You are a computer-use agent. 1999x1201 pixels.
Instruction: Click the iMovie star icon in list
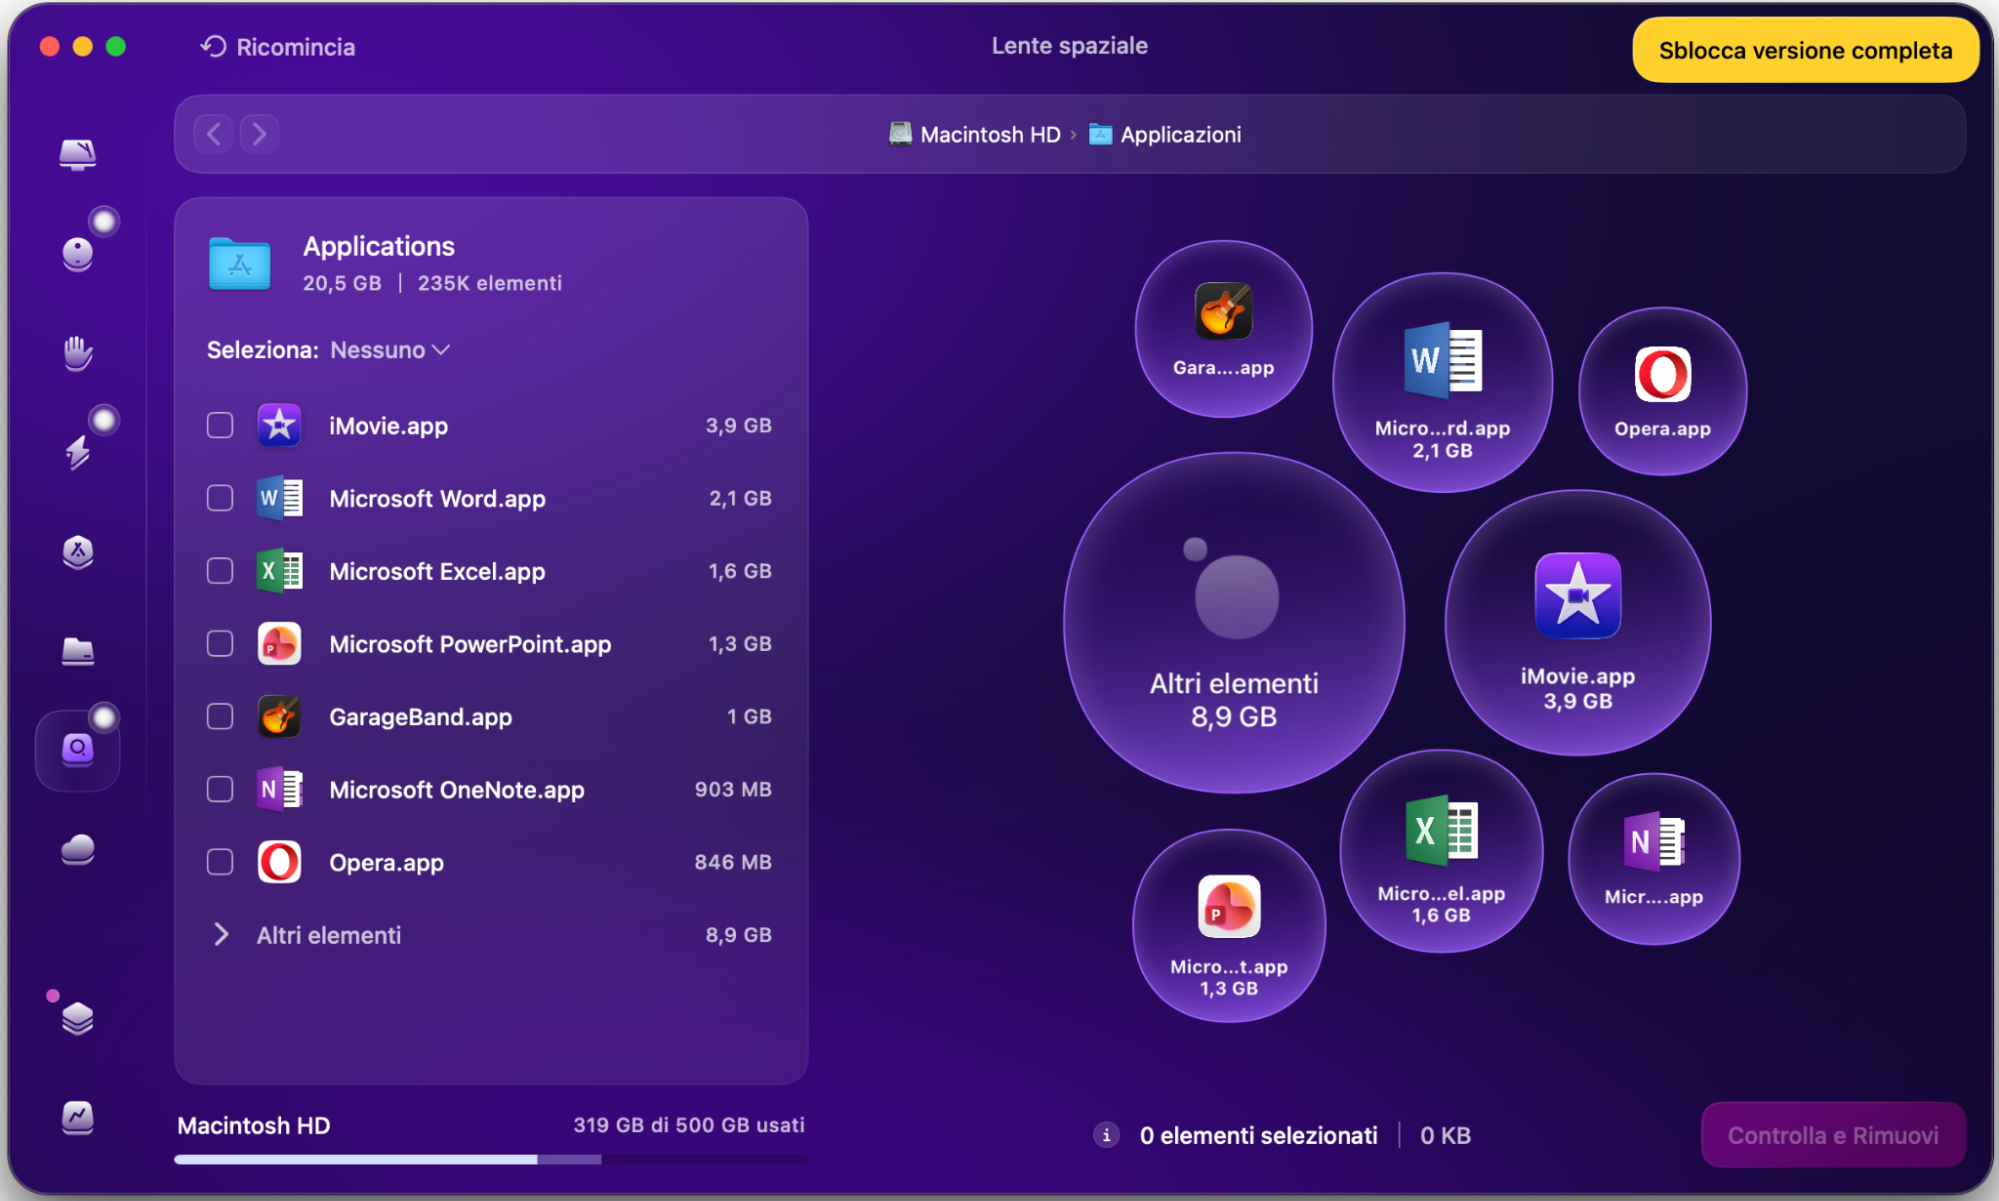click(x=279, y=426)
